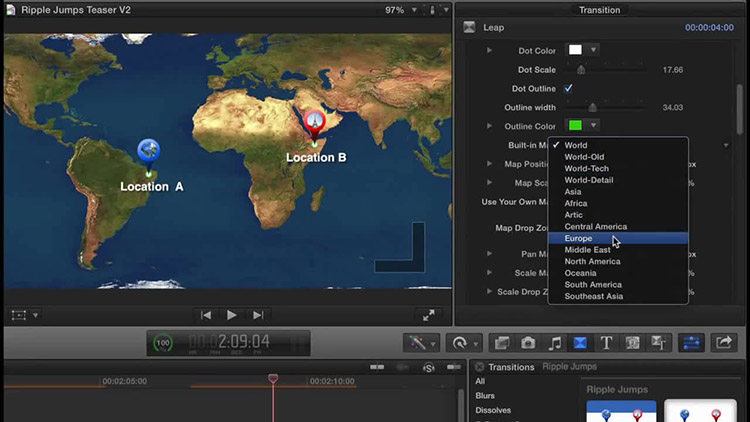Click the Share export arrow icon

[x=724, y=343]
